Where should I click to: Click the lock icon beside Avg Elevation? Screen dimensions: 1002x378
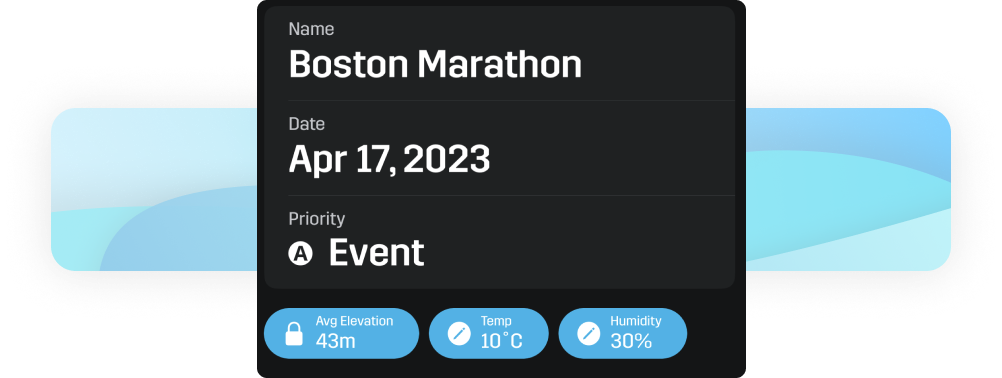pos(294,333)
